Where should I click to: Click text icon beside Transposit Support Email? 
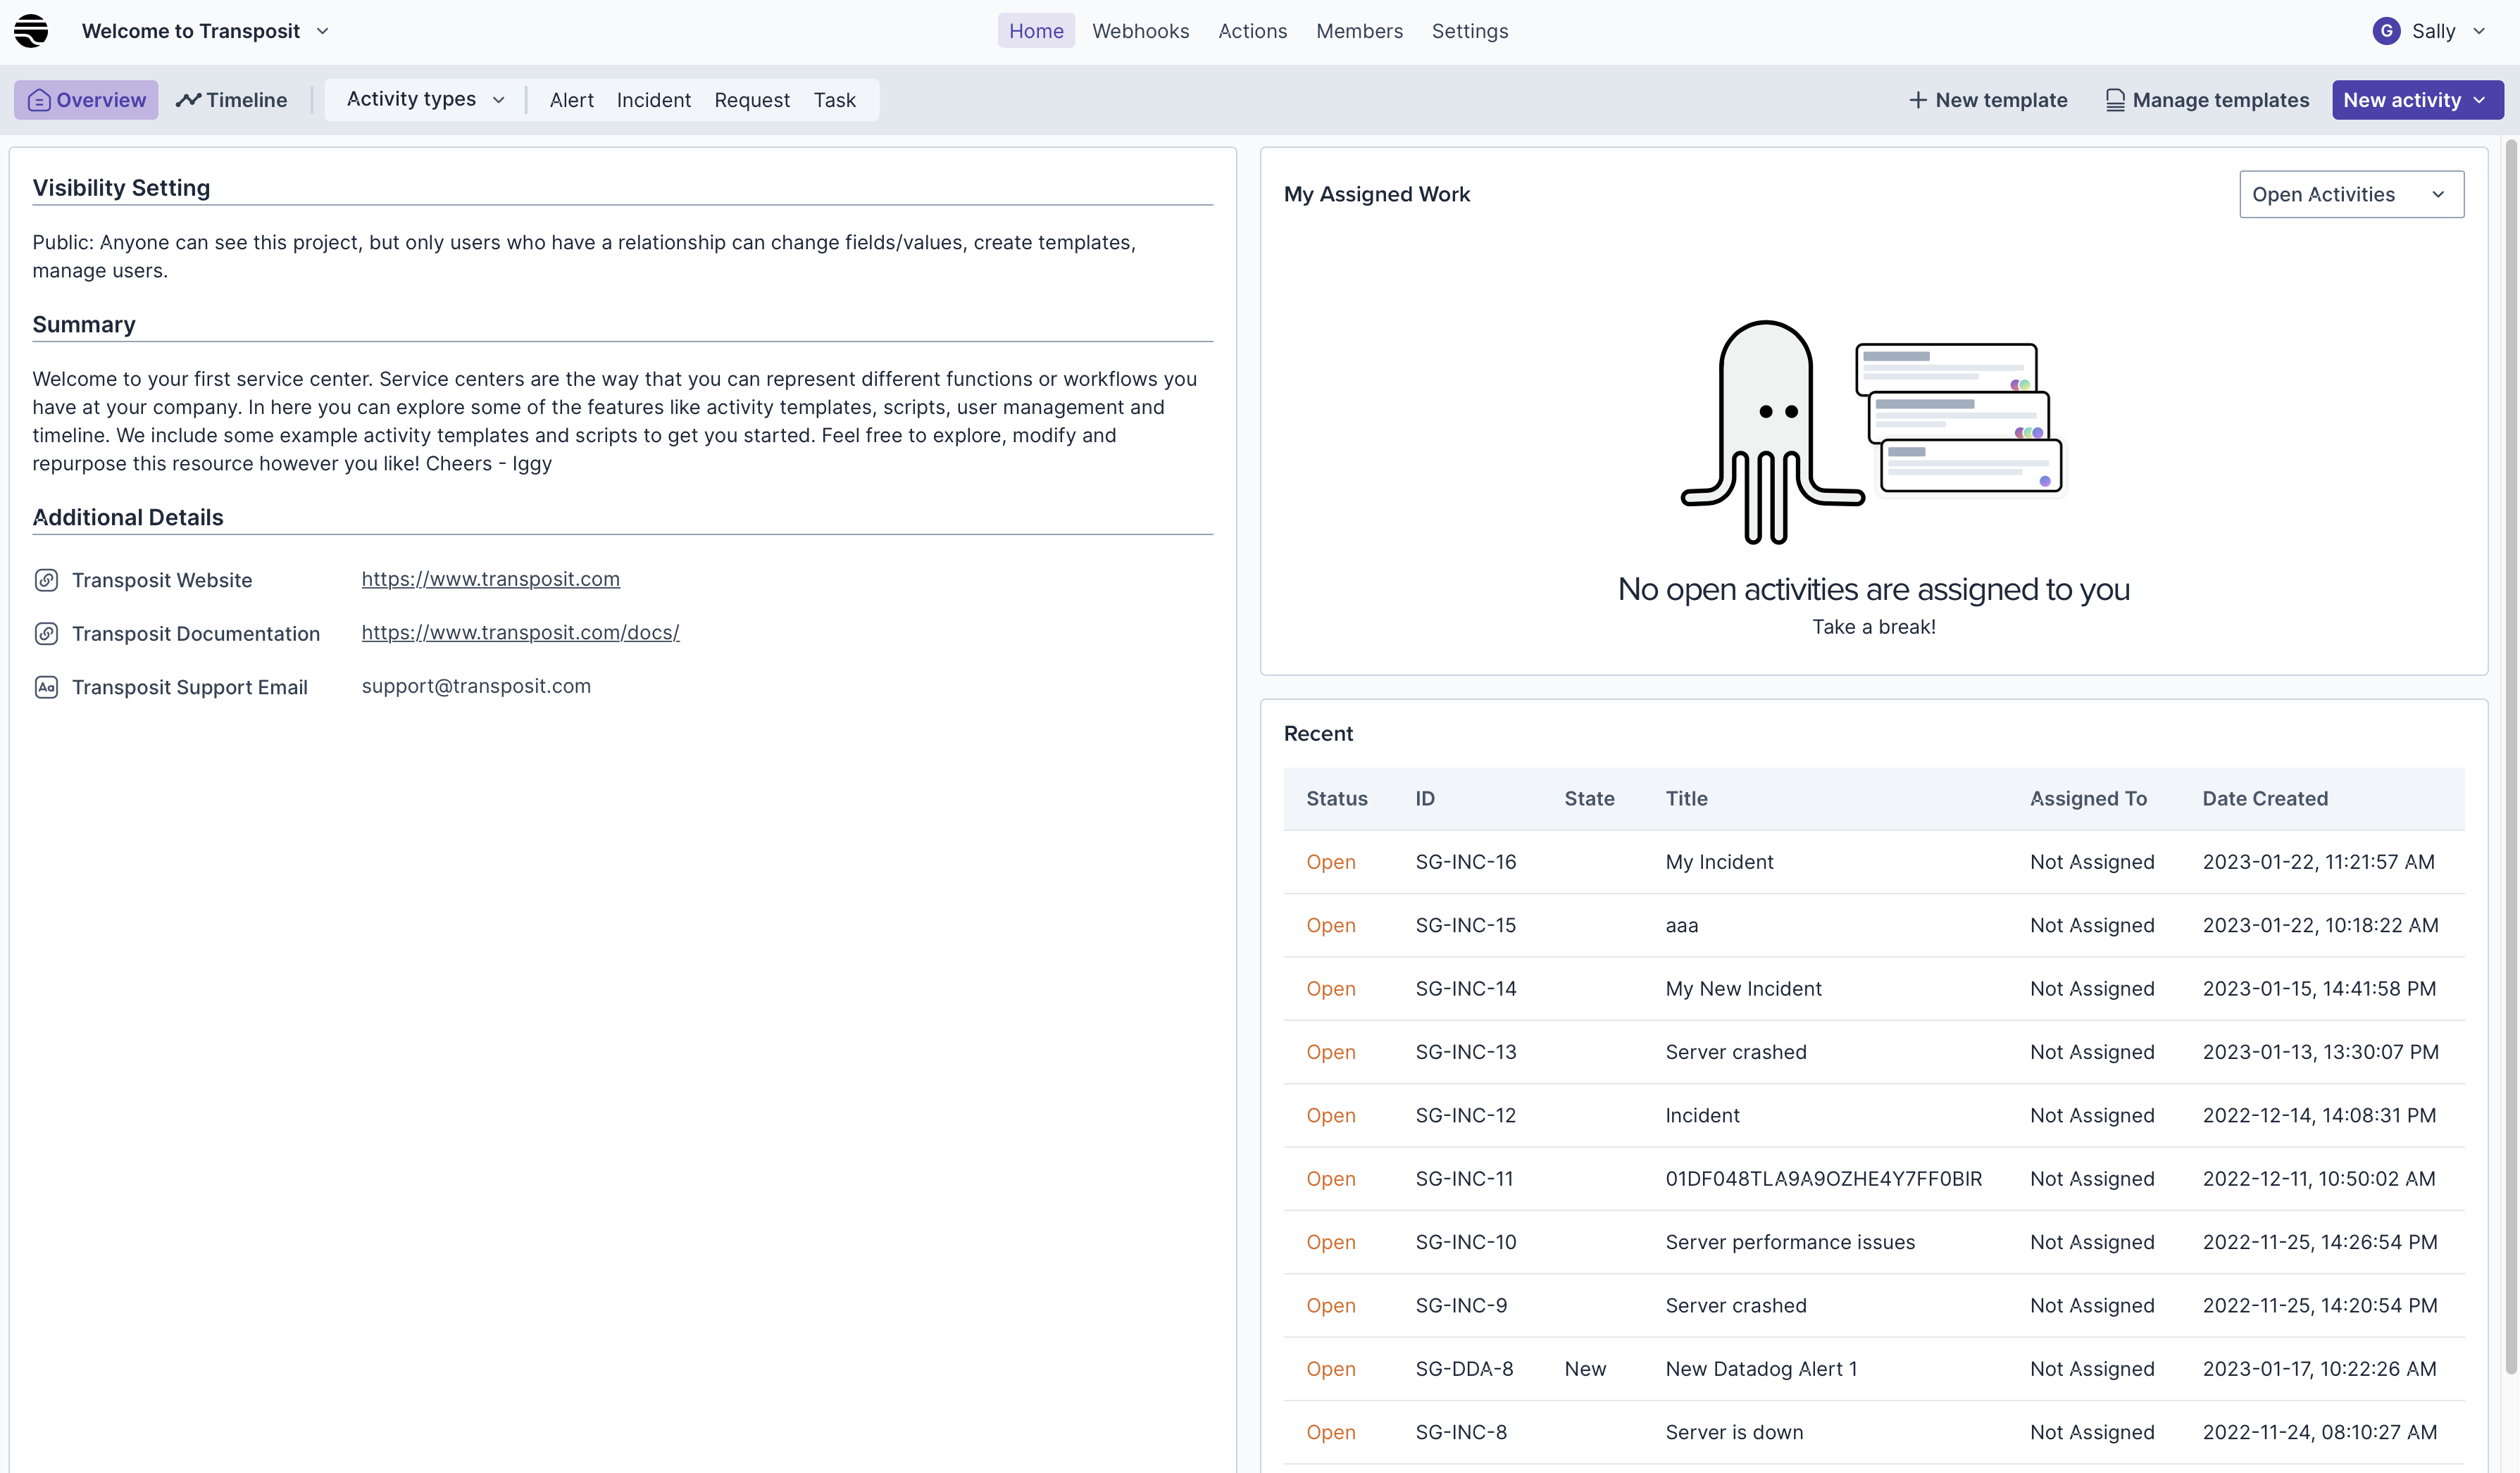(46, 687)
